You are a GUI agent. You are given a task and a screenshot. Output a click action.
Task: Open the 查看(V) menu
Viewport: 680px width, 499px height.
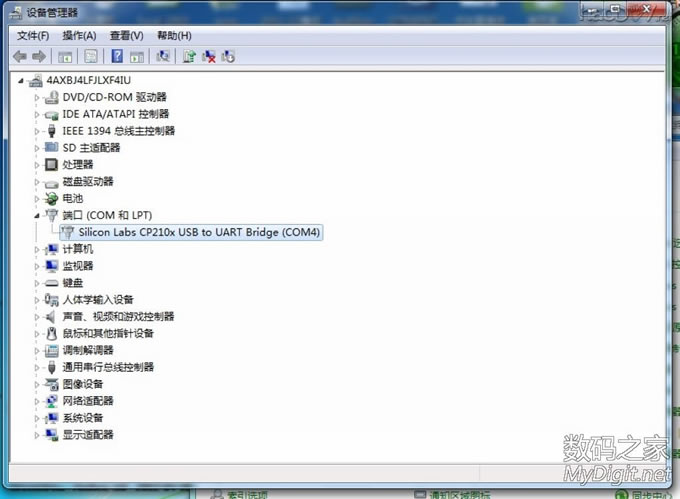click(x=126, y=36)
